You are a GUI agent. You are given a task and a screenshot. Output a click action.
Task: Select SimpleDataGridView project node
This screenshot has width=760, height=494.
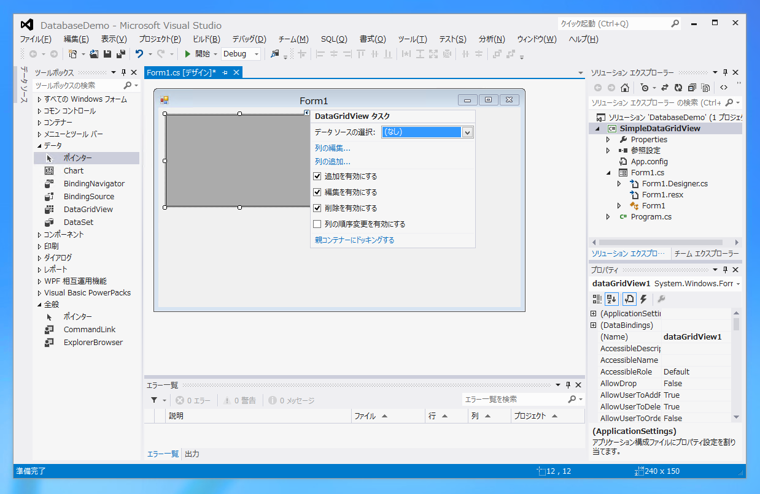tap(660, 128)
